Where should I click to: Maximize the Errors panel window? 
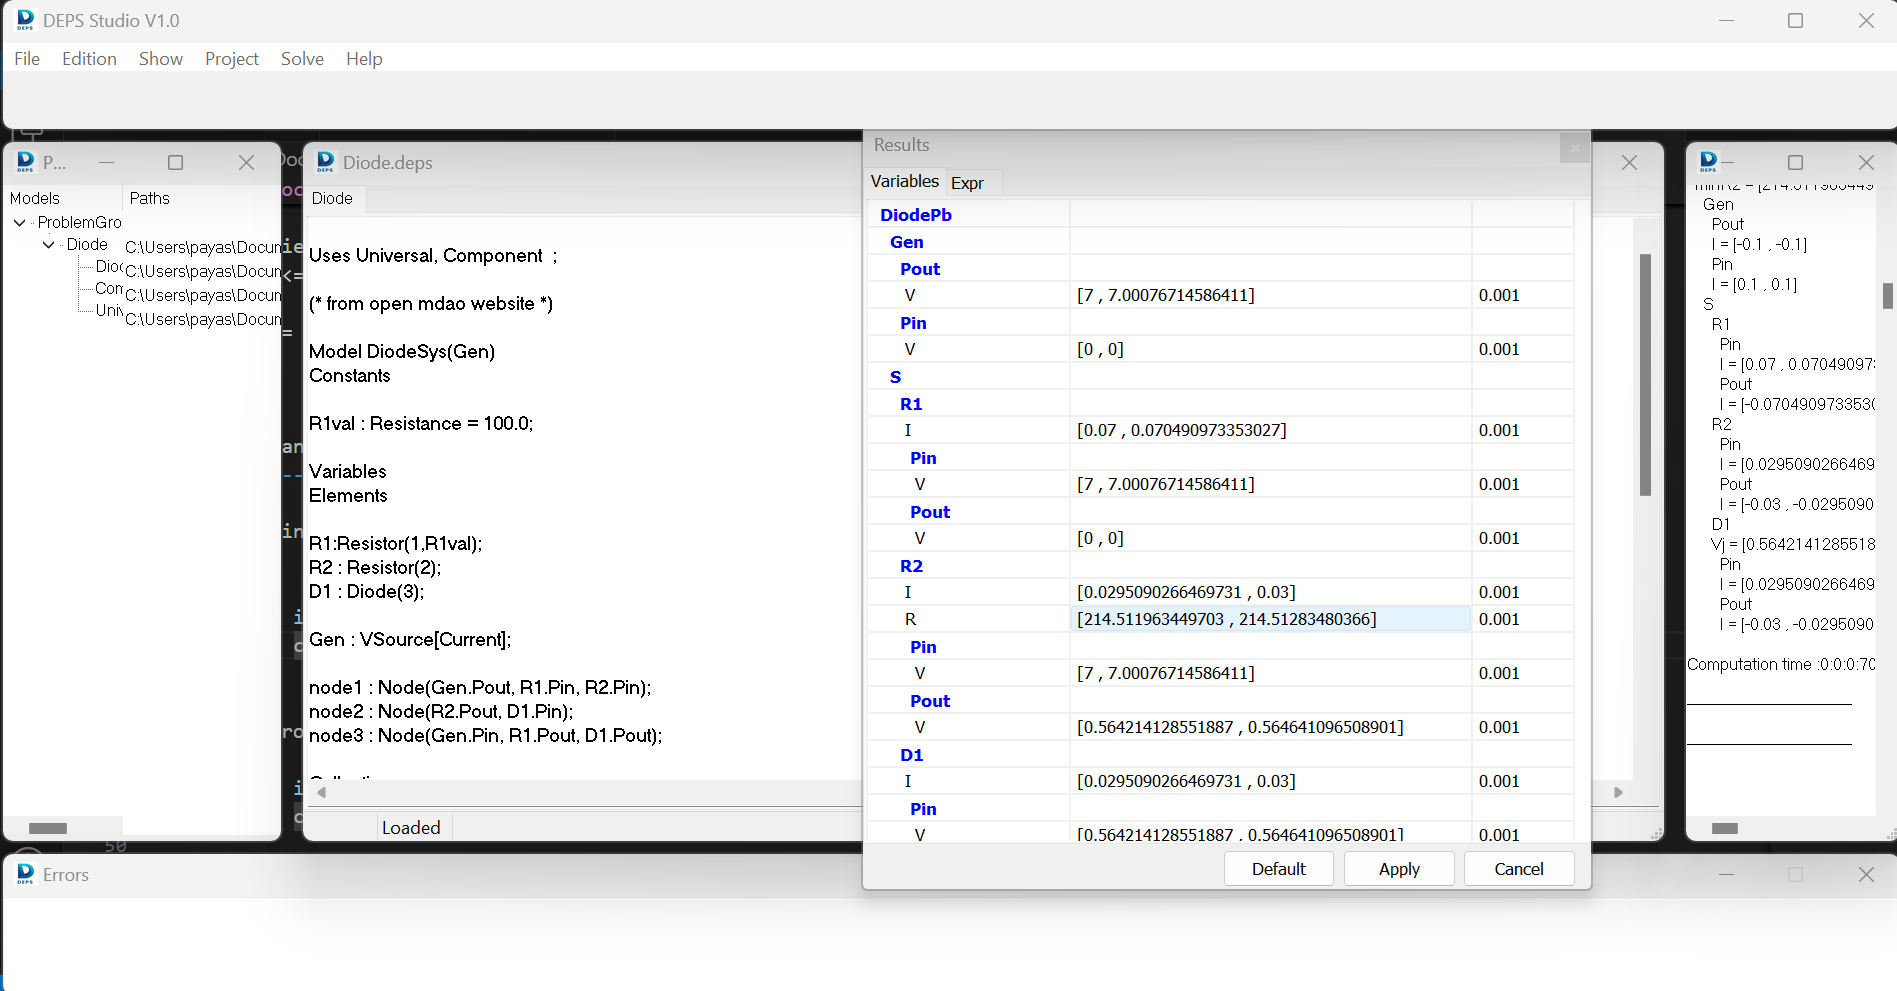(x=1795, y=874)
